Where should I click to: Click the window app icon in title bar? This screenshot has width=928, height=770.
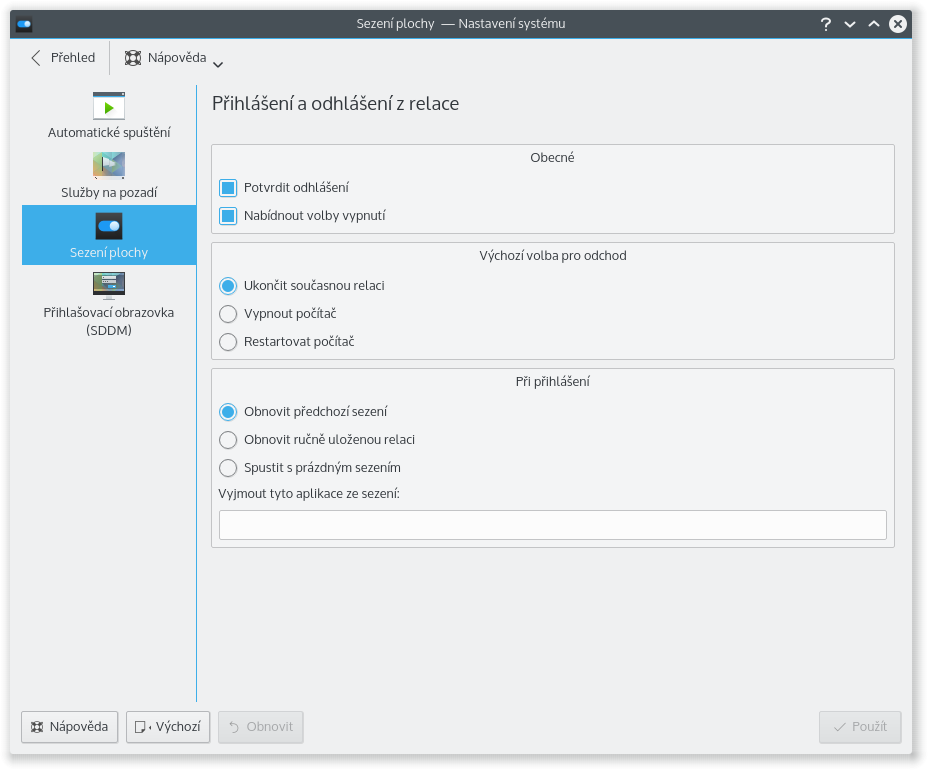click(24, 24)
